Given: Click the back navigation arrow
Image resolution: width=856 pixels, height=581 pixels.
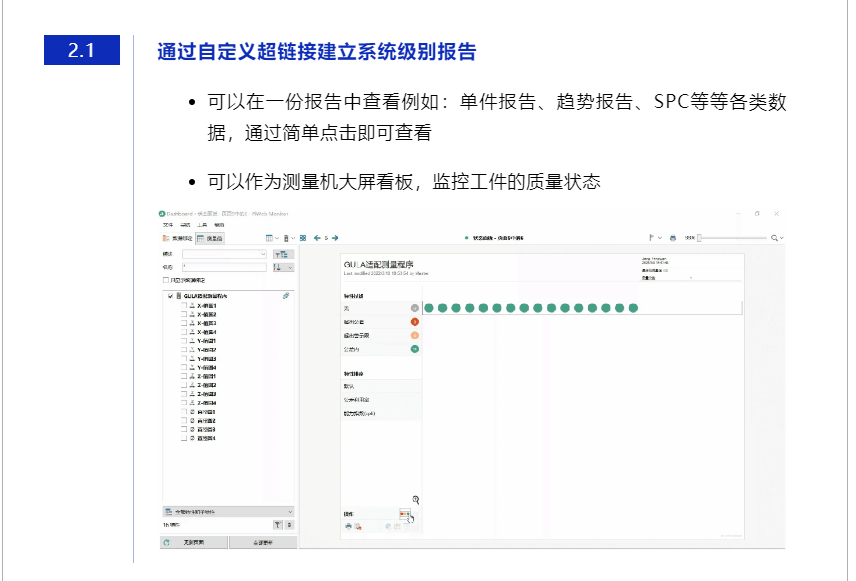Looking at the screenshot, I should 316,238.
